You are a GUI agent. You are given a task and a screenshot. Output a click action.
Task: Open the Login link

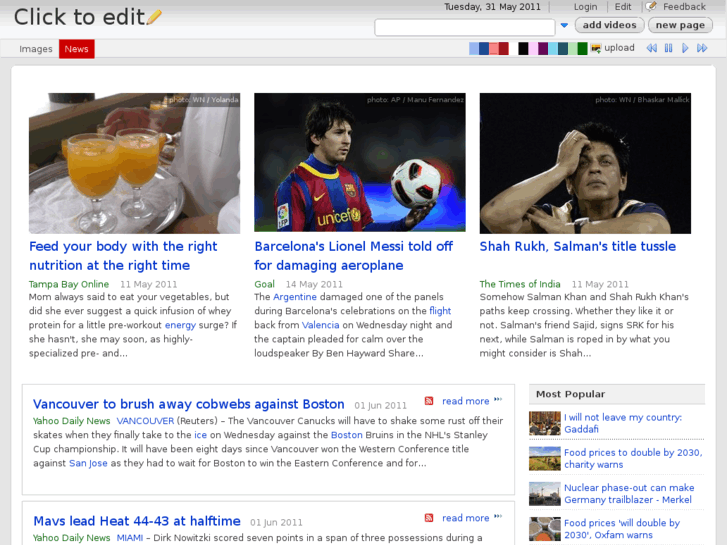(x=585, y=7)
